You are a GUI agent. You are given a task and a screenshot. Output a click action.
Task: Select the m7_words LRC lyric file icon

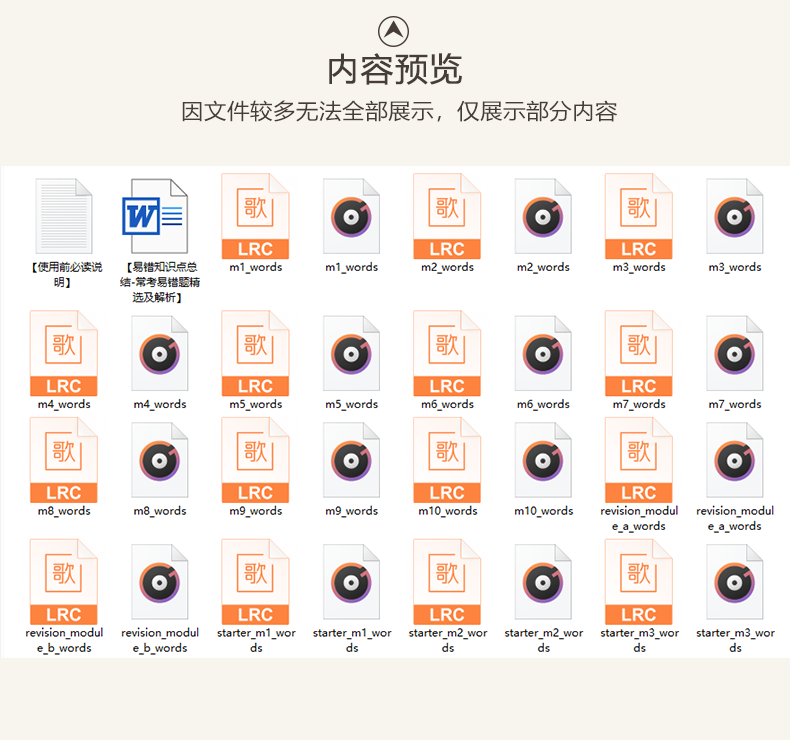click(x=638, y=353)
